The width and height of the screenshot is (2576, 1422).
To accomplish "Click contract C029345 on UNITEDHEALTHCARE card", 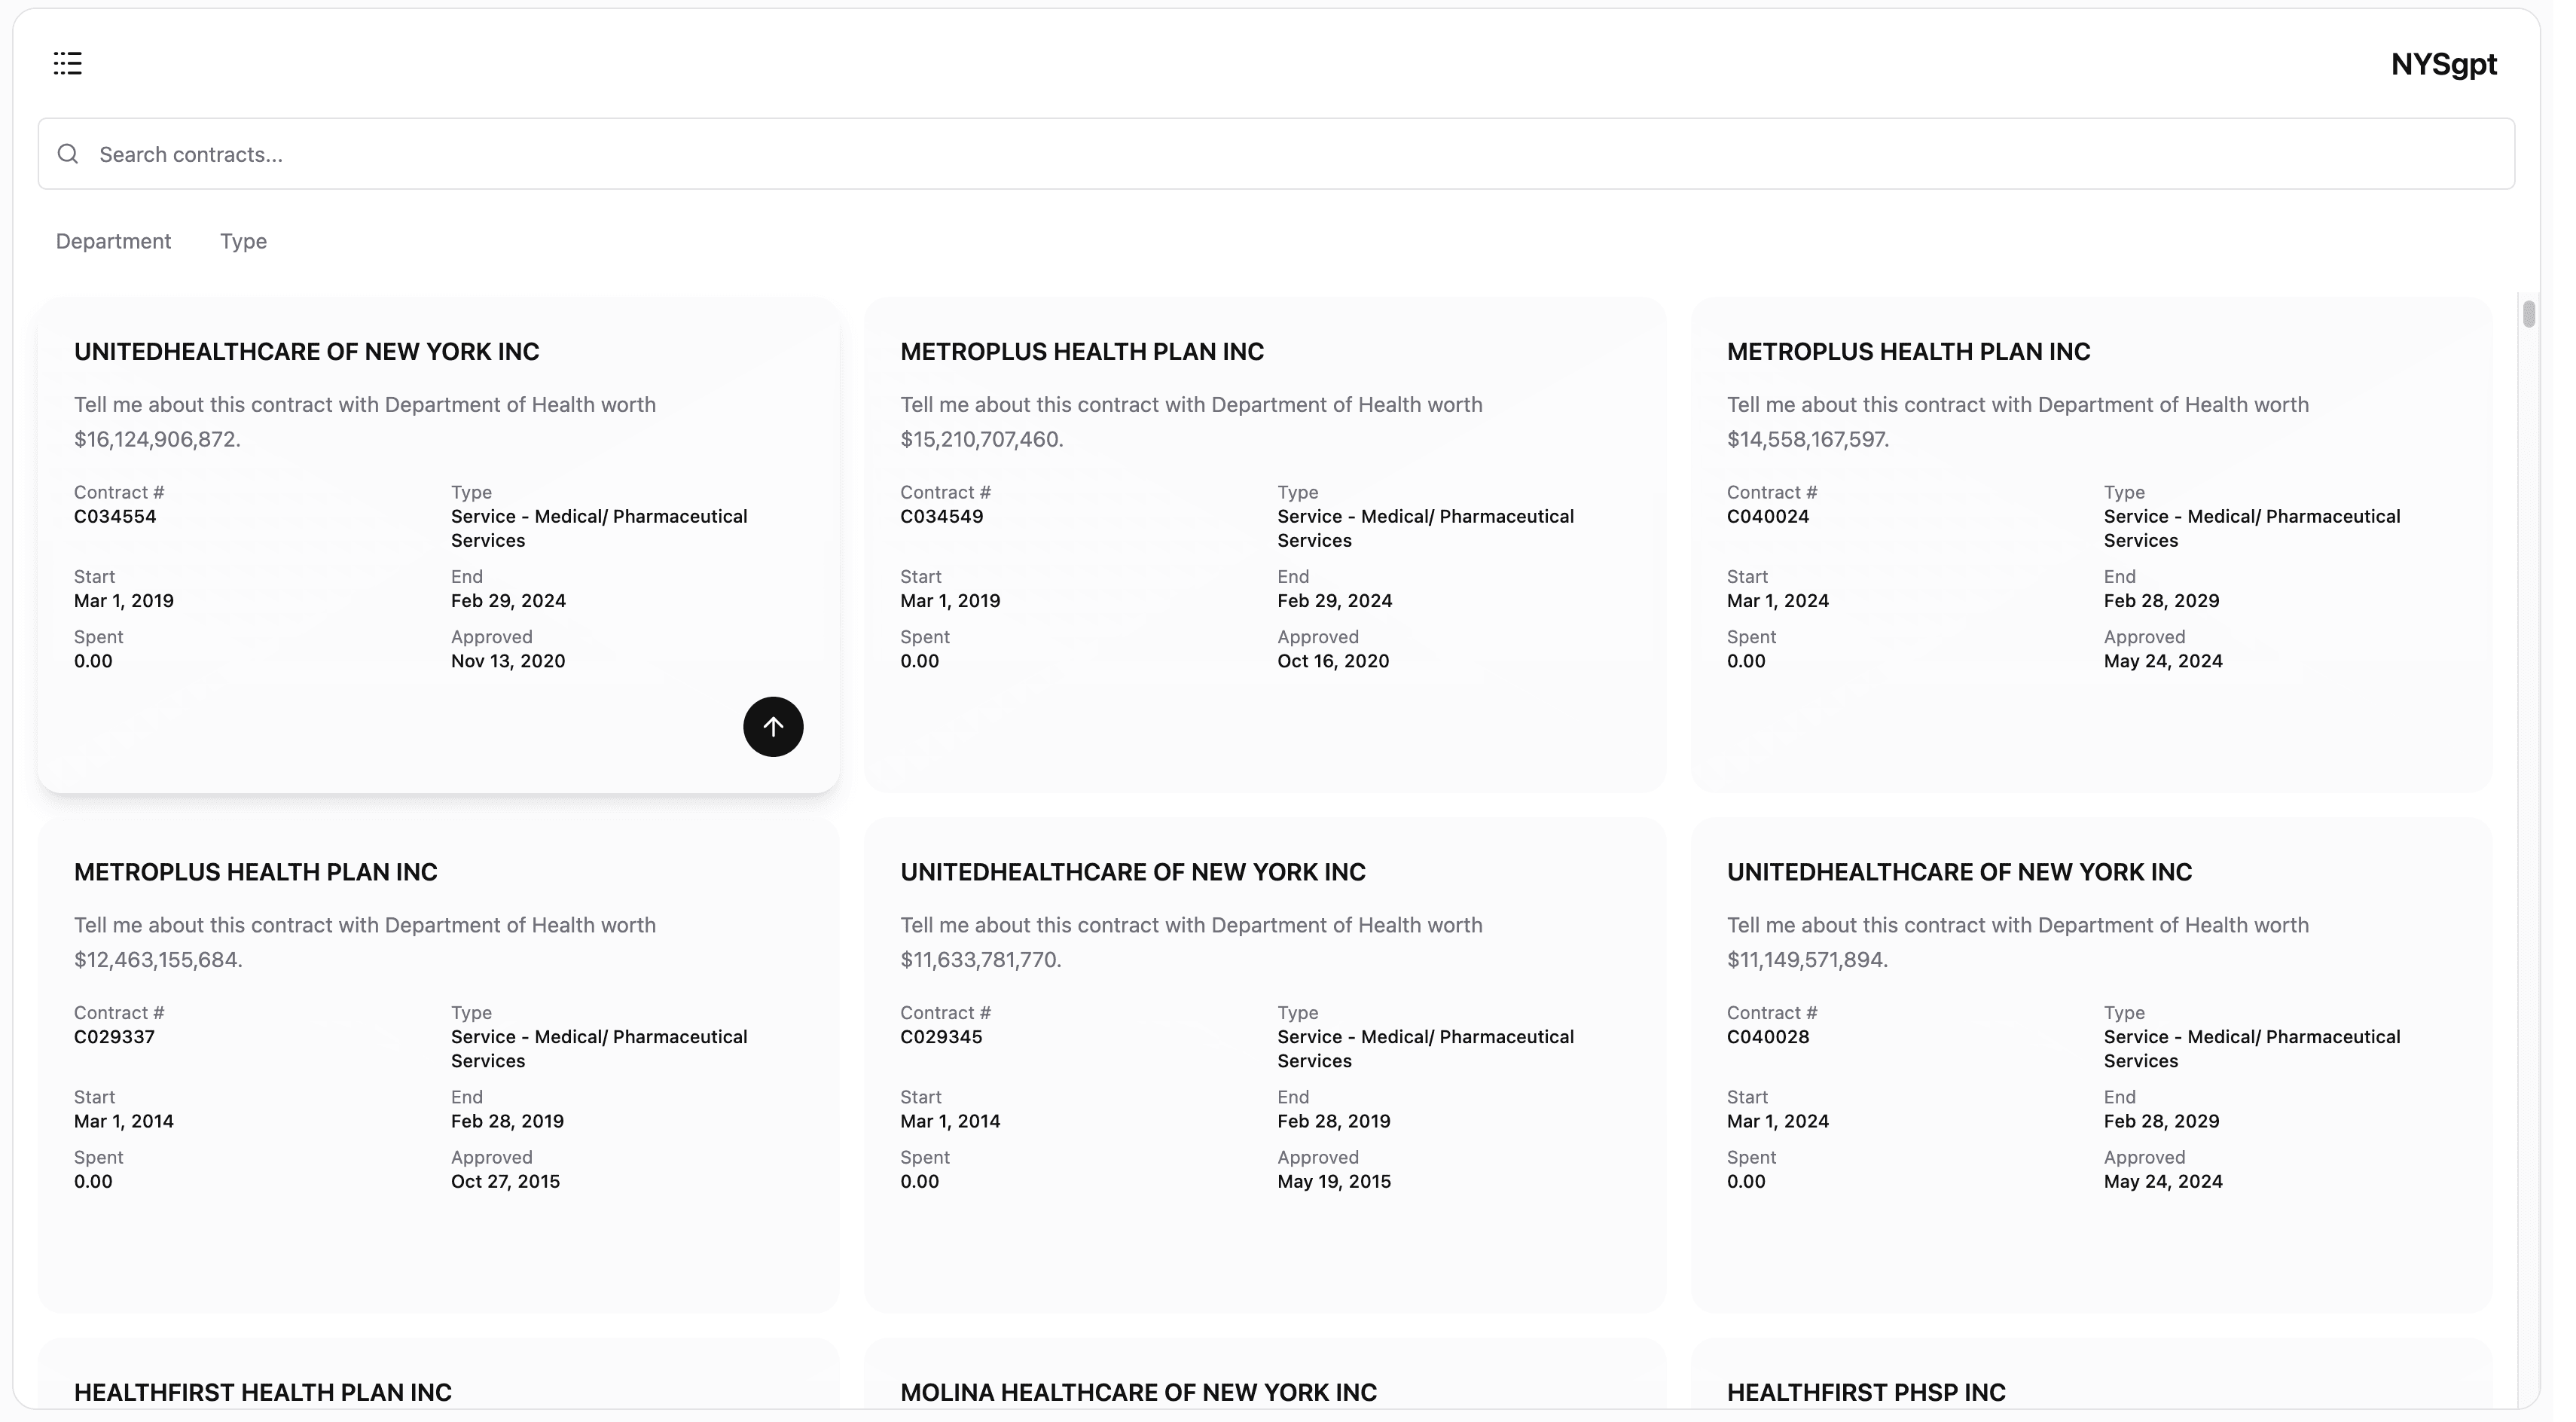I will [x=940, y=1037].
